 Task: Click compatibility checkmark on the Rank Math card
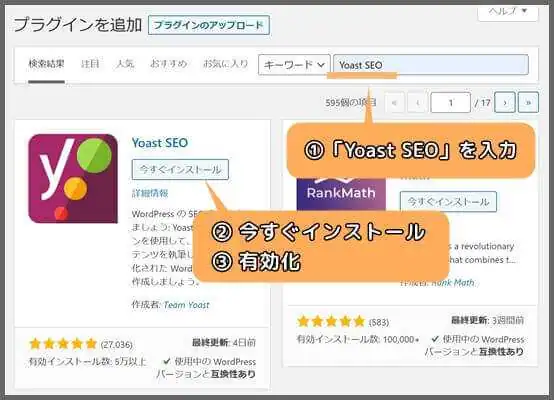[435, 339]
